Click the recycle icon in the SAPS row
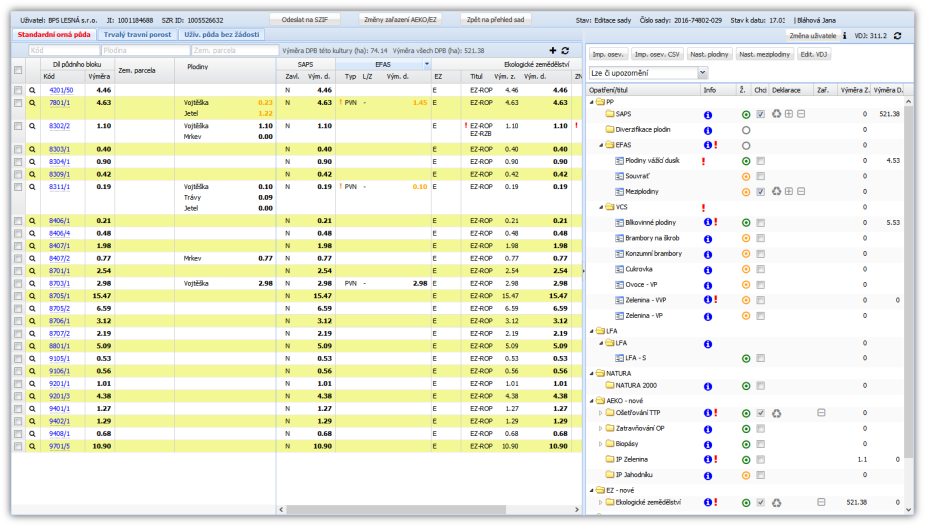This screenshot has height=526, width=925. pos(776,114)
